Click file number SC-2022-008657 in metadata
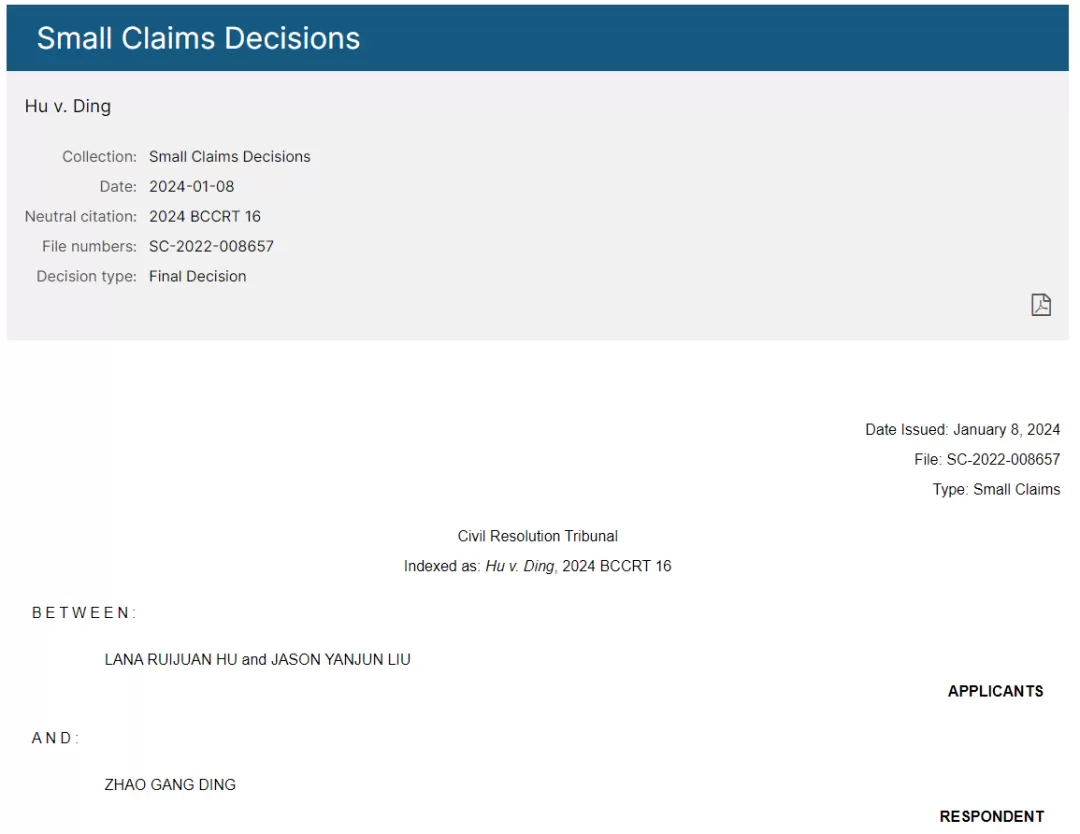1080x834 pixels. point(211,247)
